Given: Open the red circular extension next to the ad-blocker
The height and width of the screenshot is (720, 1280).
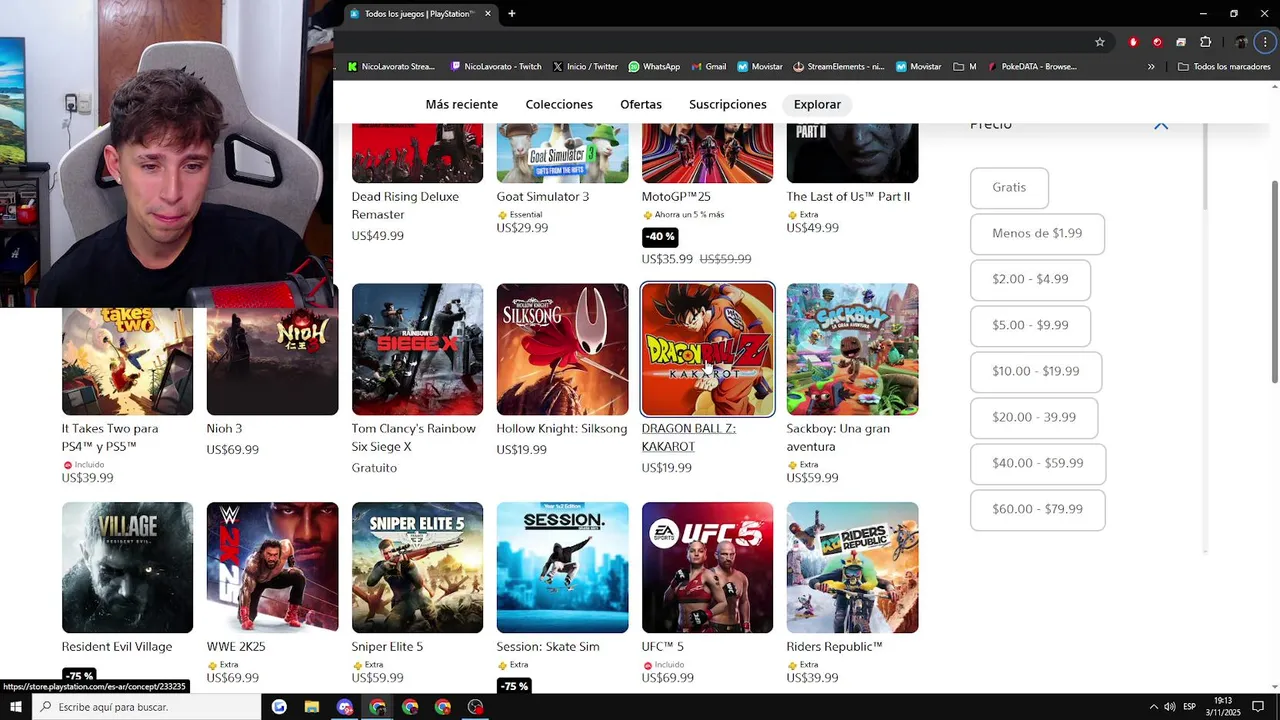Looking at the screenshot, I should [x=1157, y=42].
